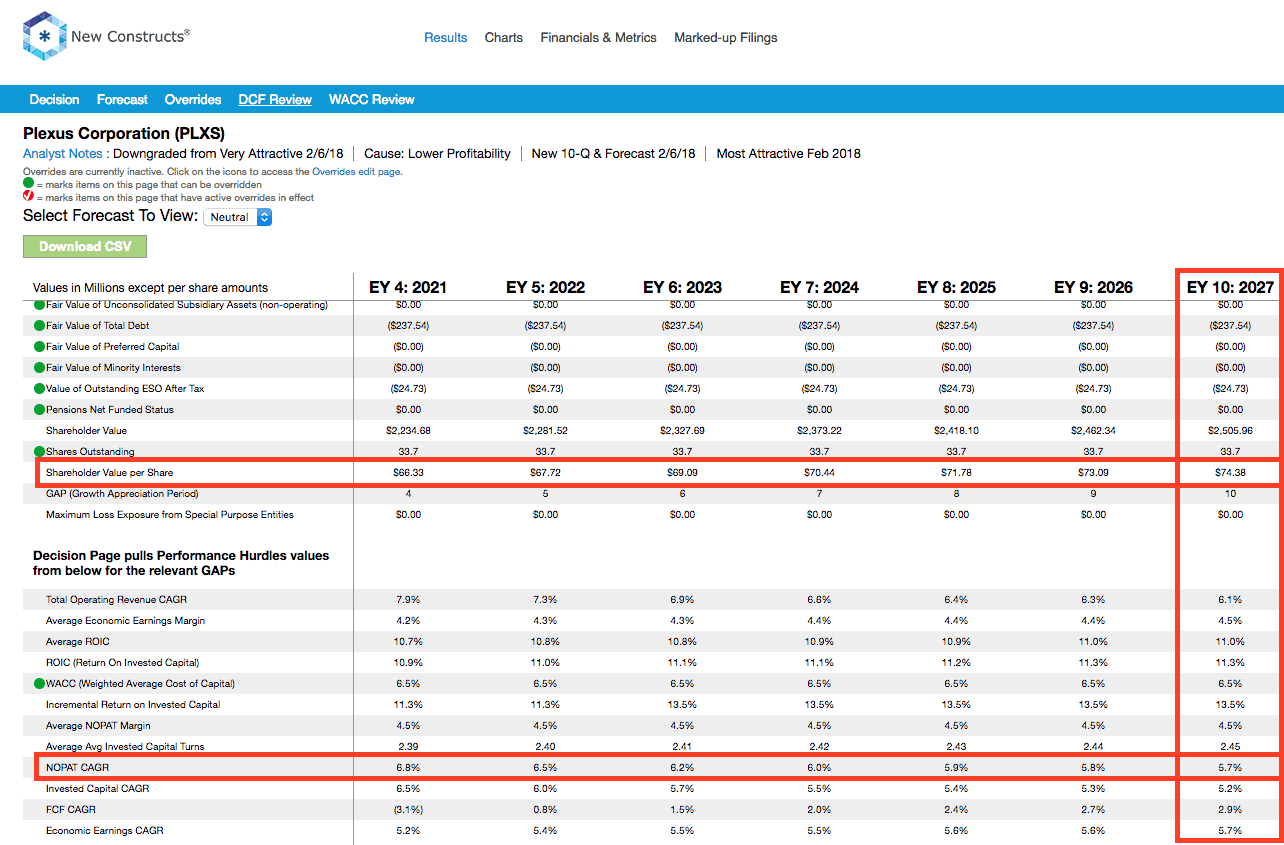Click the Plexus Corporation (PLXS) heading
Image resolution: width=1284 pixels, height=845 pixels.
(x=124, y=133)
